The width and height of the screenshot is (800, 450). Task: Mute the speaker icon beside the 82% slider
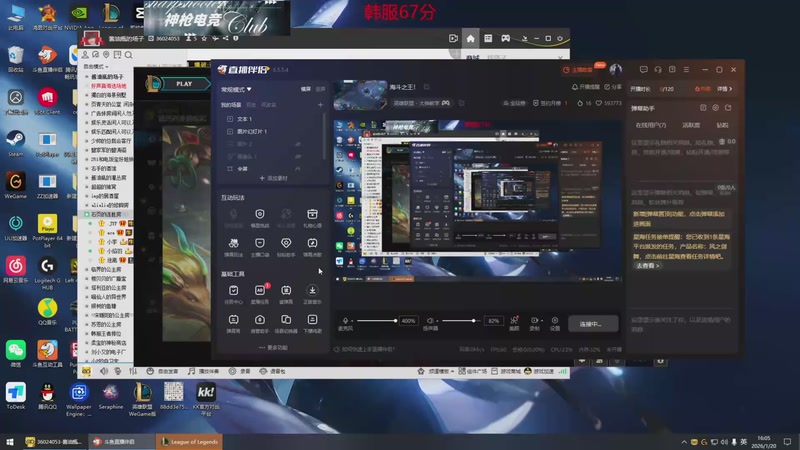tap(430, 320)
